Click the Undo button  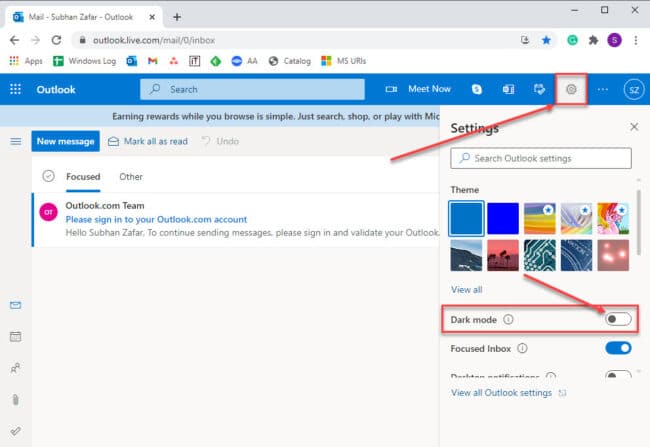coord(220,141)
